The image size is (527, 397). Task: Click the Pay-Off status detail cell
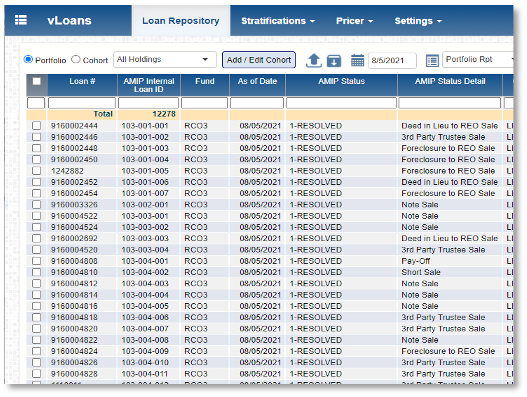point(416,261)
